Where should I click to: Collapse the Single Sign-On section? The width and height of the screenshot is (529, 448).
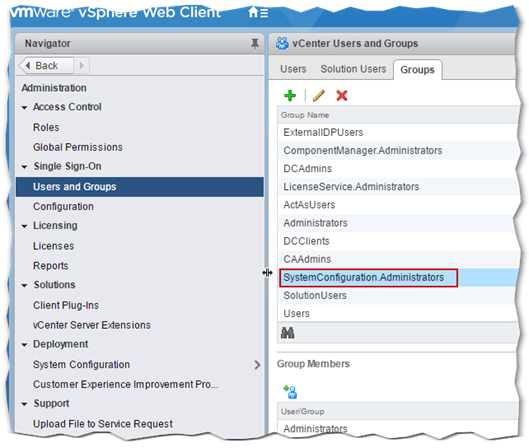tap(24, 167)
